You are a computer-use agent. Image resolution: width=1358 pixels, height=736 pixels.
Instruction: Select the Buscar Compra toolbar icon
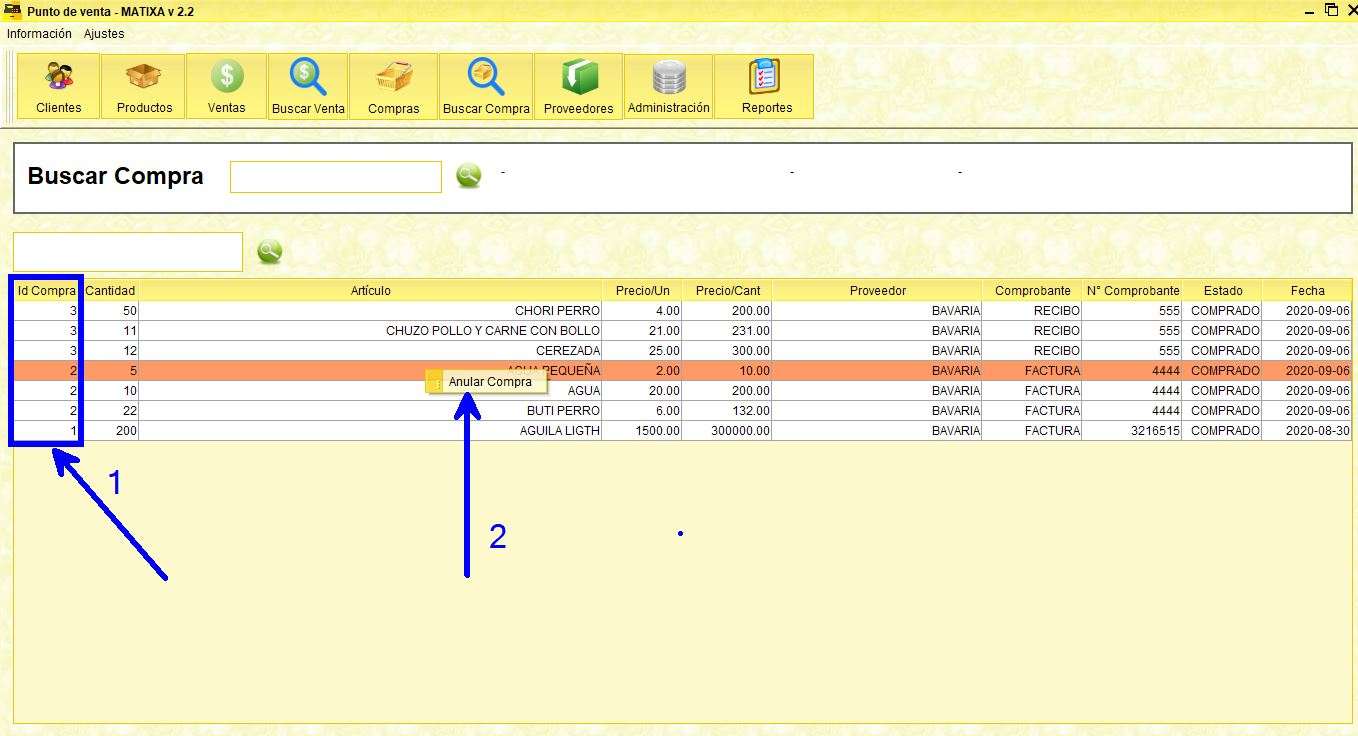486,85
